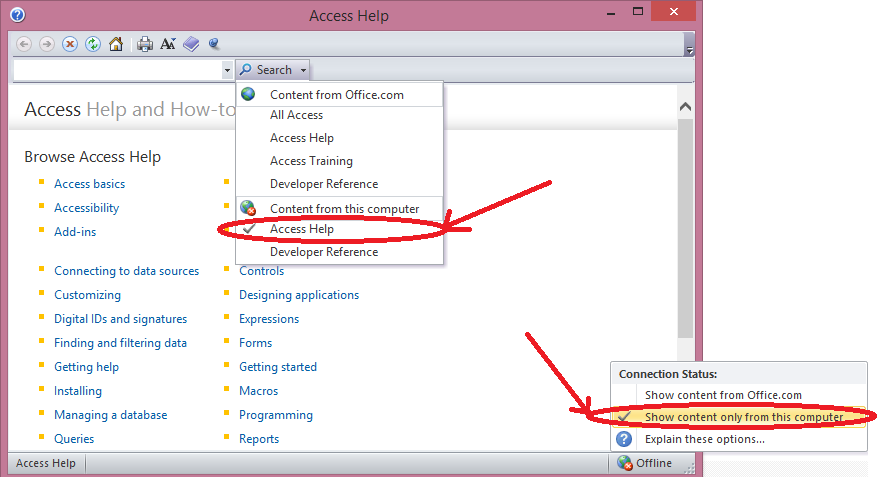
Task: Click the Keep On Top pin icon
Action: point(214,43)
